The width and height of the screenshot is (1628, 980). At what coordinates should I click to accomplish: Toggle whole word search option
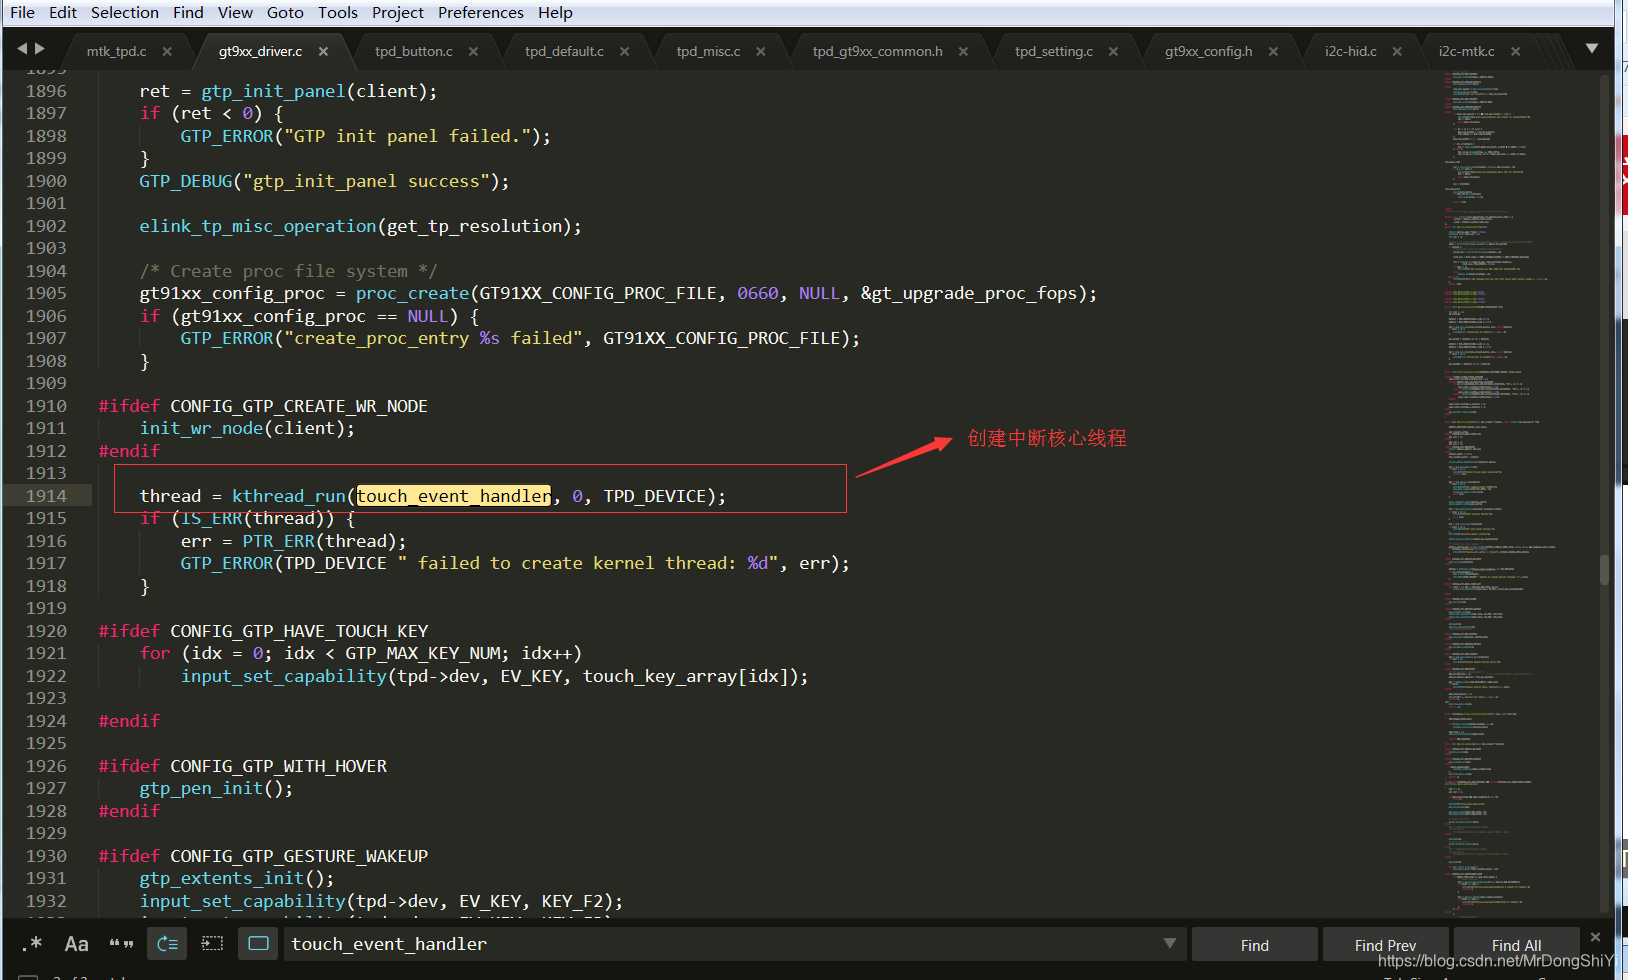pos(121,944)
